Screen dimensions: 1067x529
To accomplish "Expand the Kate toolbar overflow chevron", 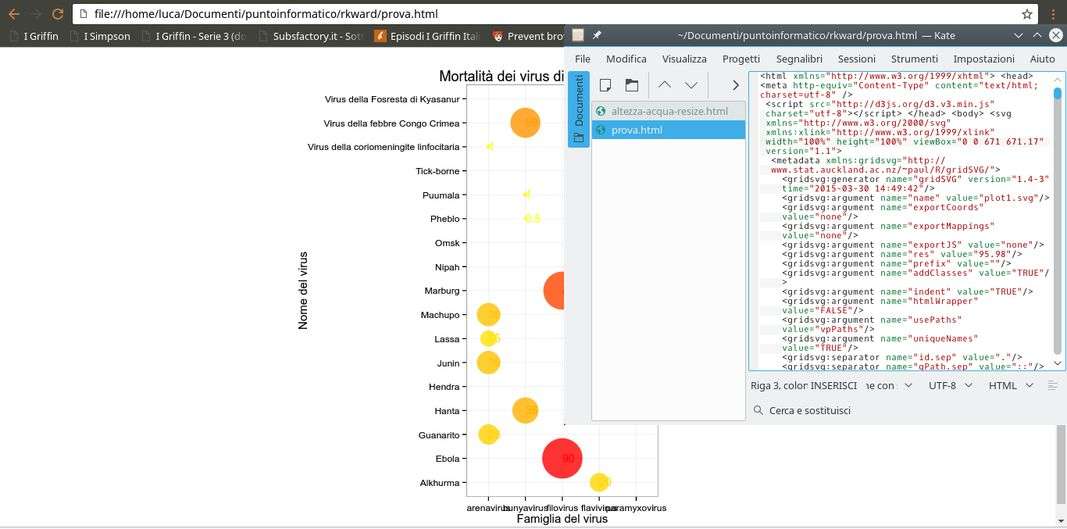I will [x=736, y=85].
